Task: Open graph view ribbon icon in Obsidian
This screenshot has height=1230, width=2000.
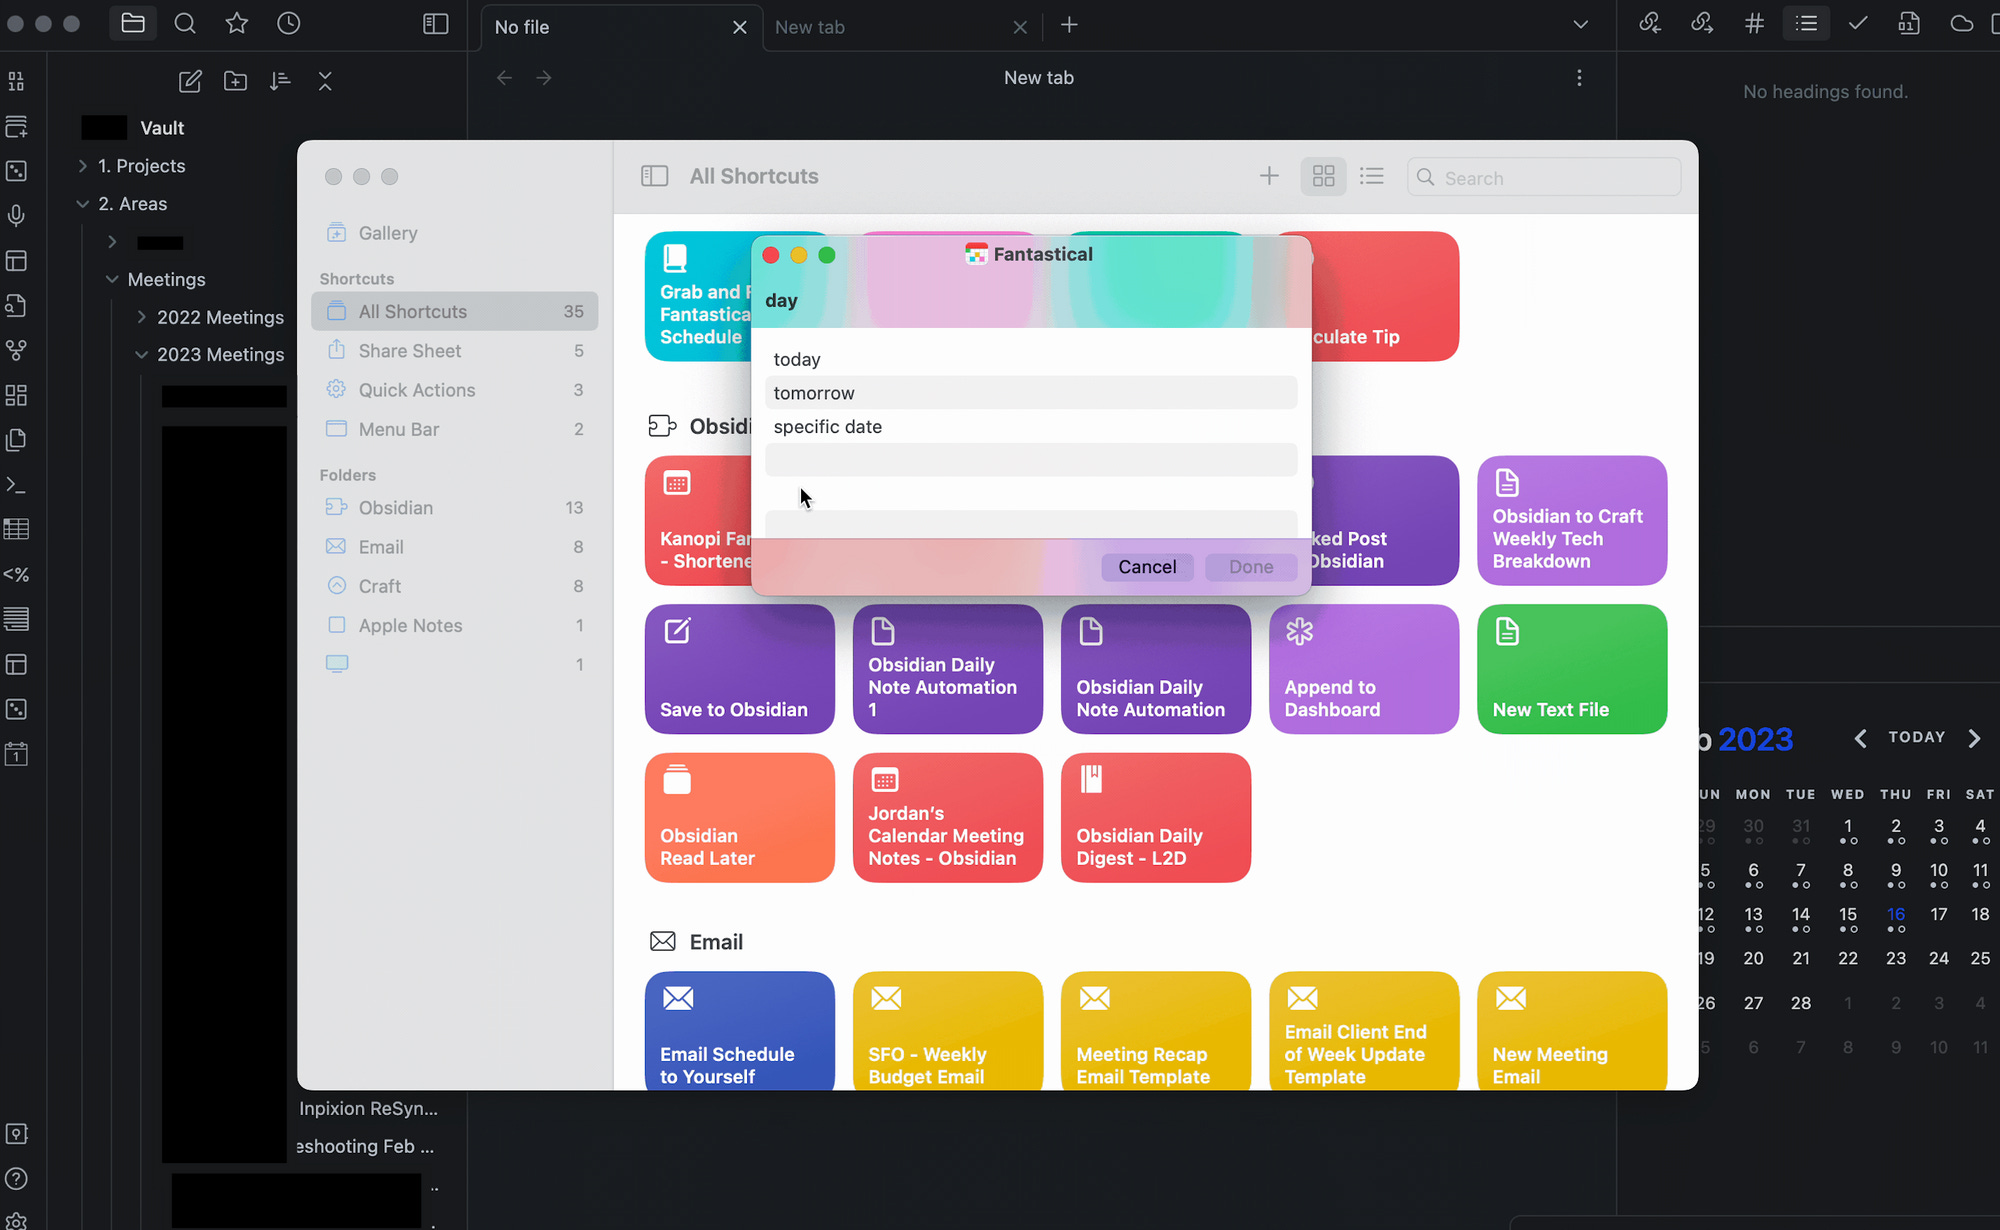Action: (x=16, y=351)
